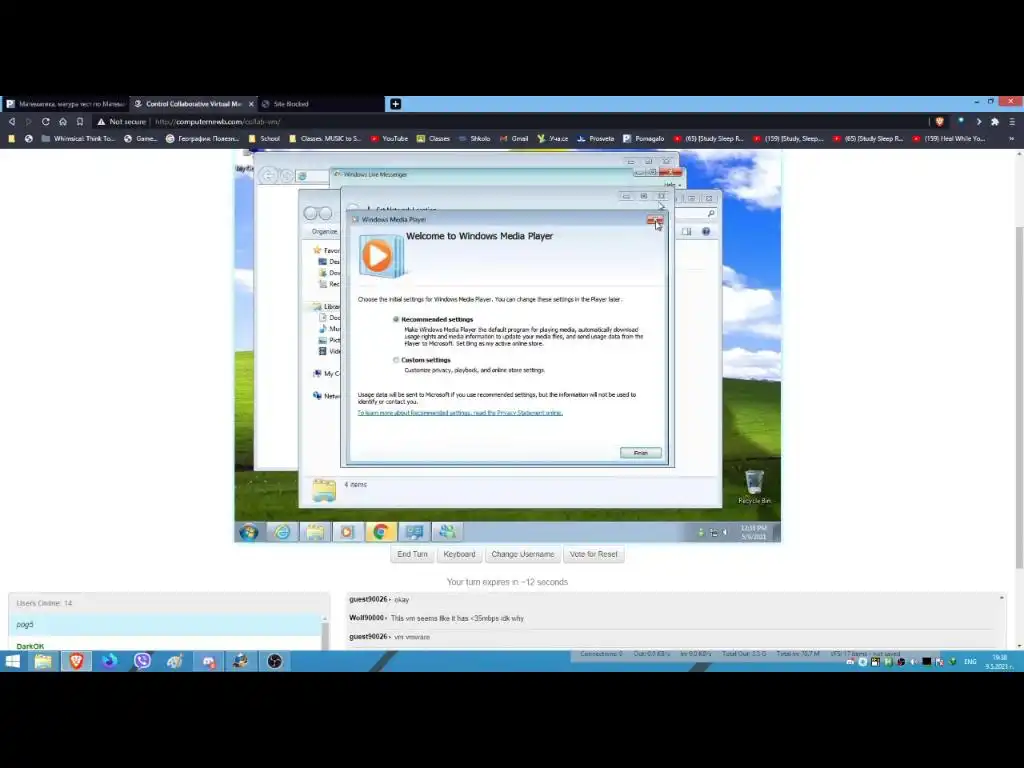Select My Computer in the Explorer sidebar
Screen dimensions: 1024x768
(x=326, y=374)
